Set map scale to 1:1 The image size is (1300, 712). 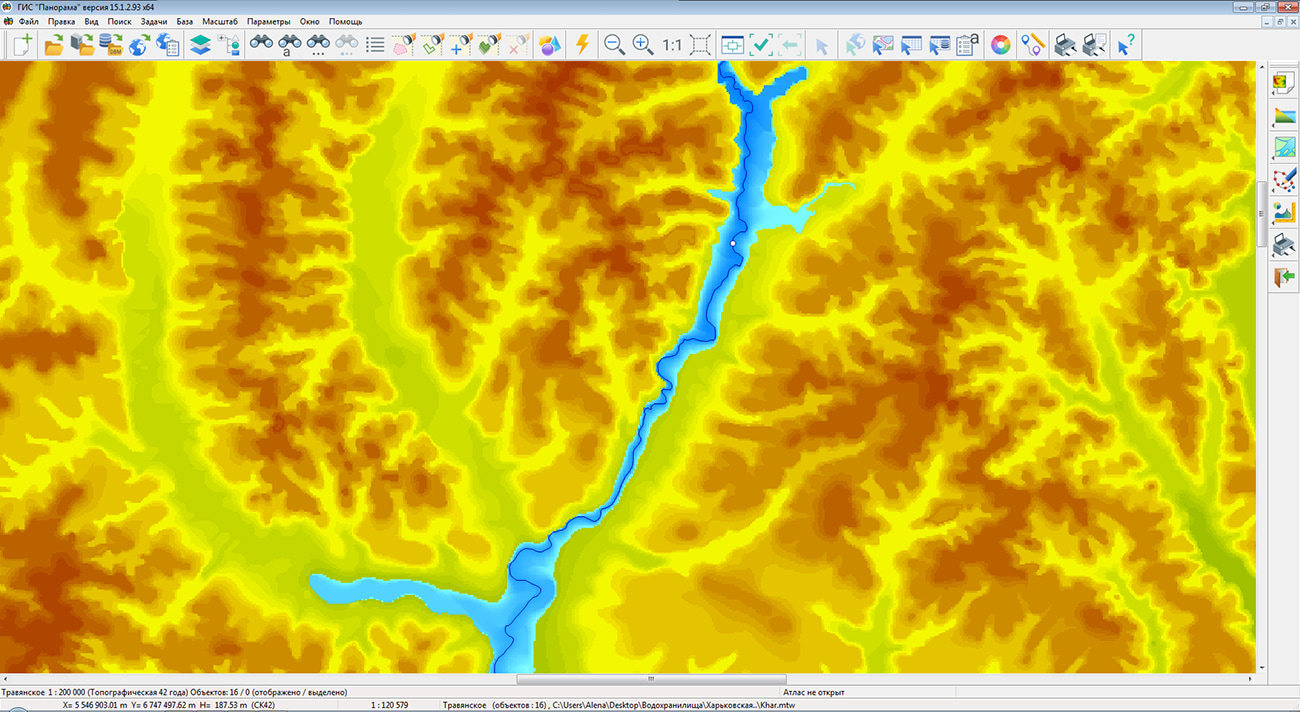[672, 45]
